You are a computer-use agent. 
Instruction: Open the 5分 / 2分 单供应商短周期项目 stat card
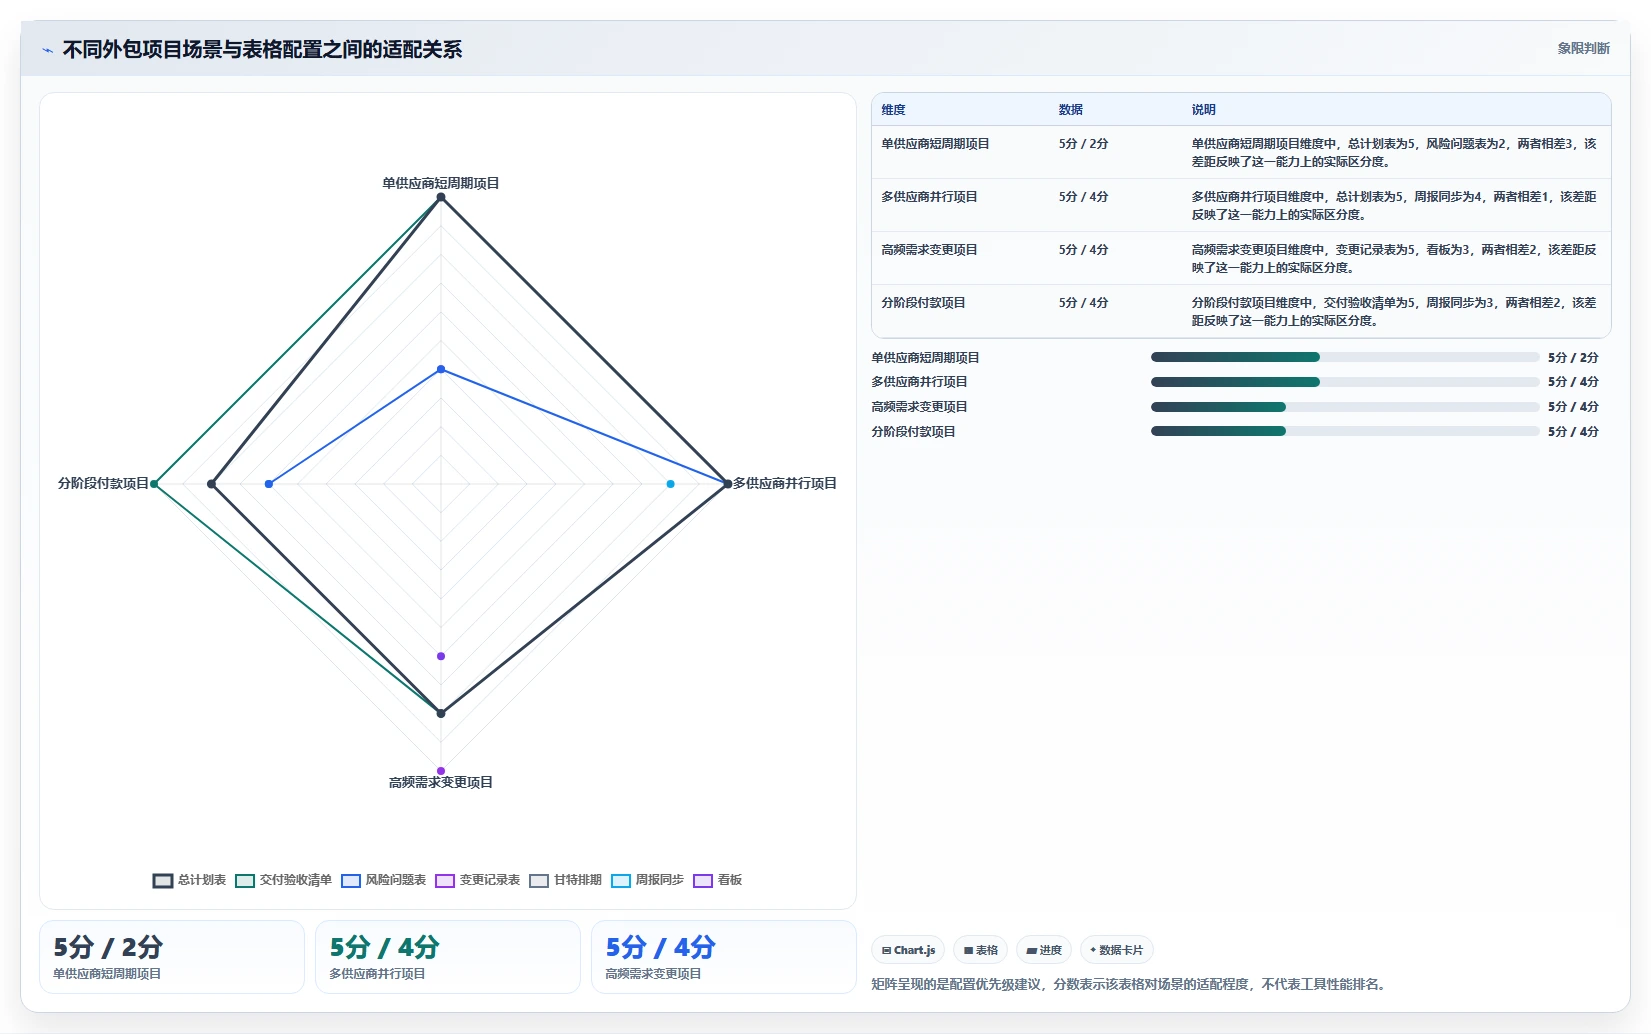click(x=172, y=957)
